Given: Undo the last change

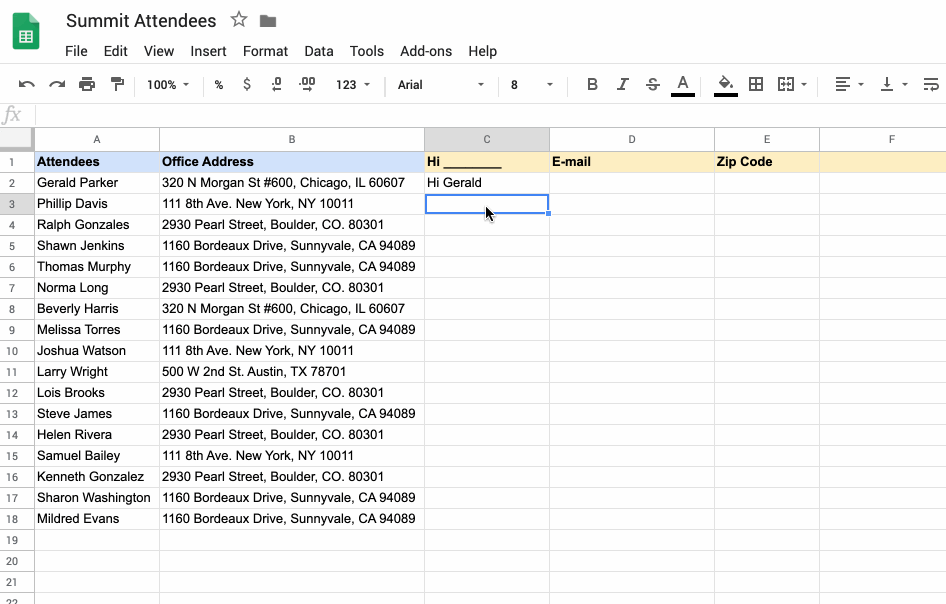Looking at the screenshot, I should coord(28,85).
